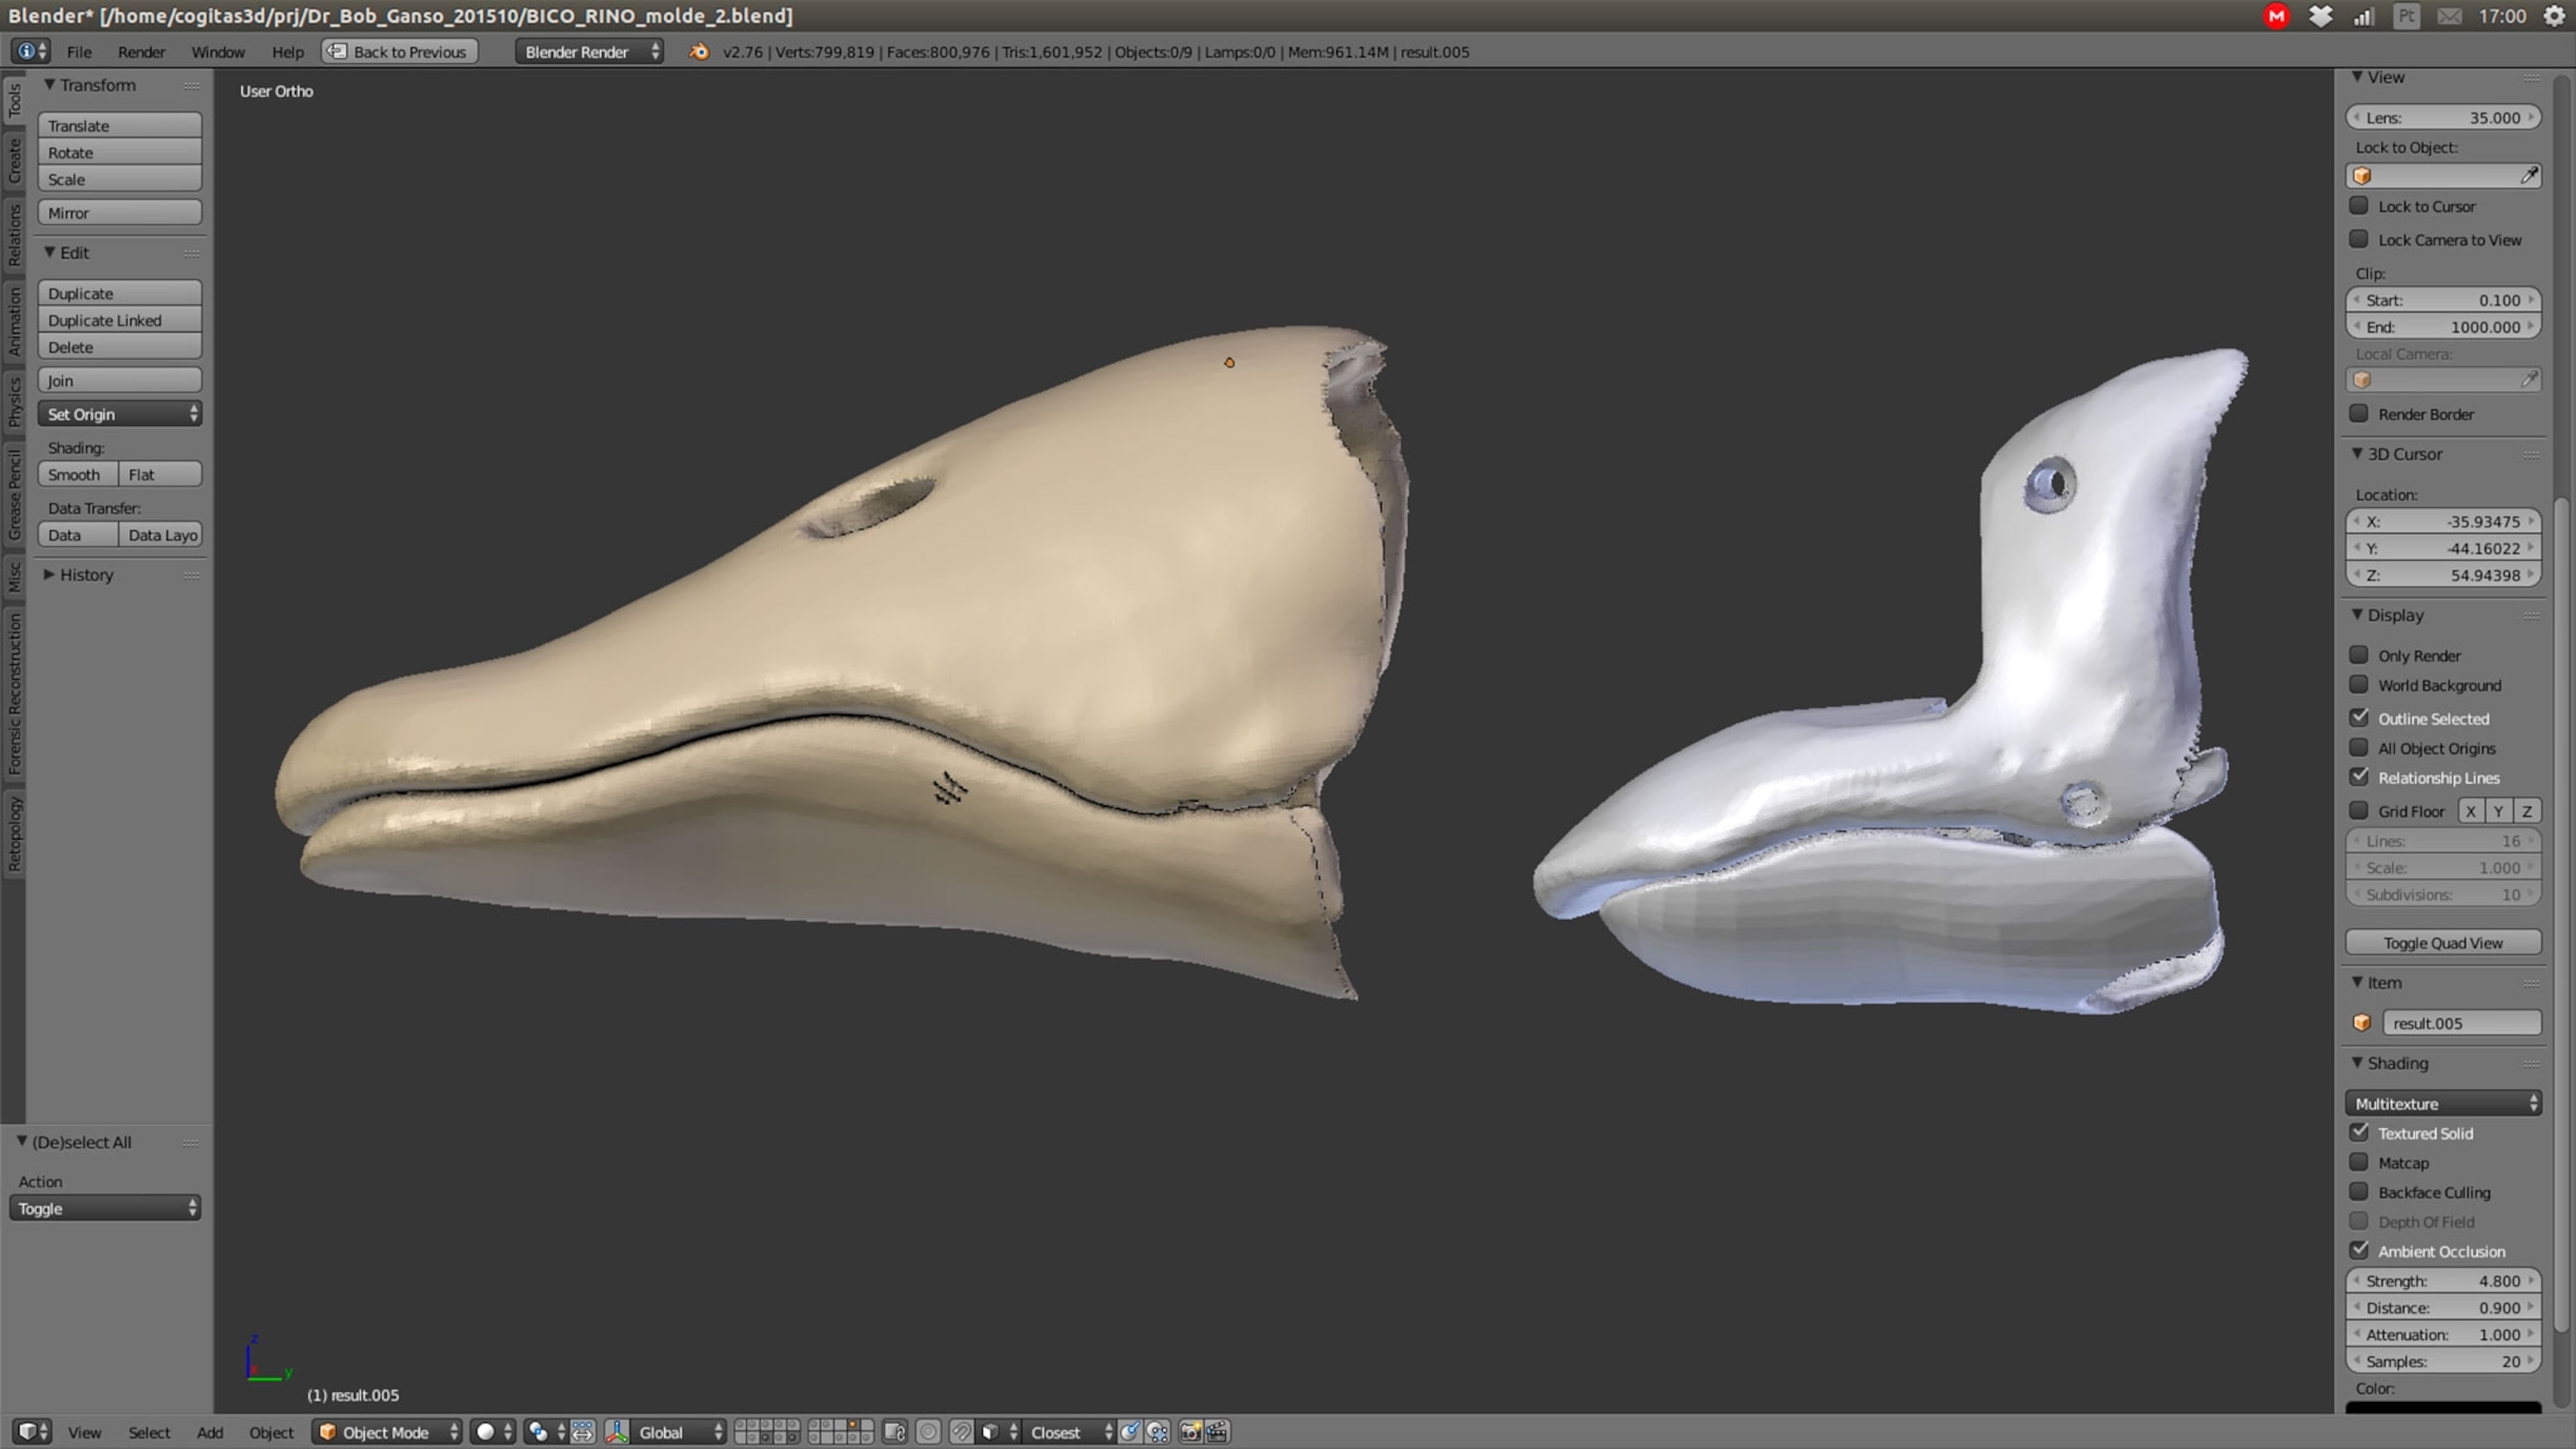Screen dimensions: 2576x1449
Task: Click the pivot point icon in the header
Action: tap(537, 1432)
